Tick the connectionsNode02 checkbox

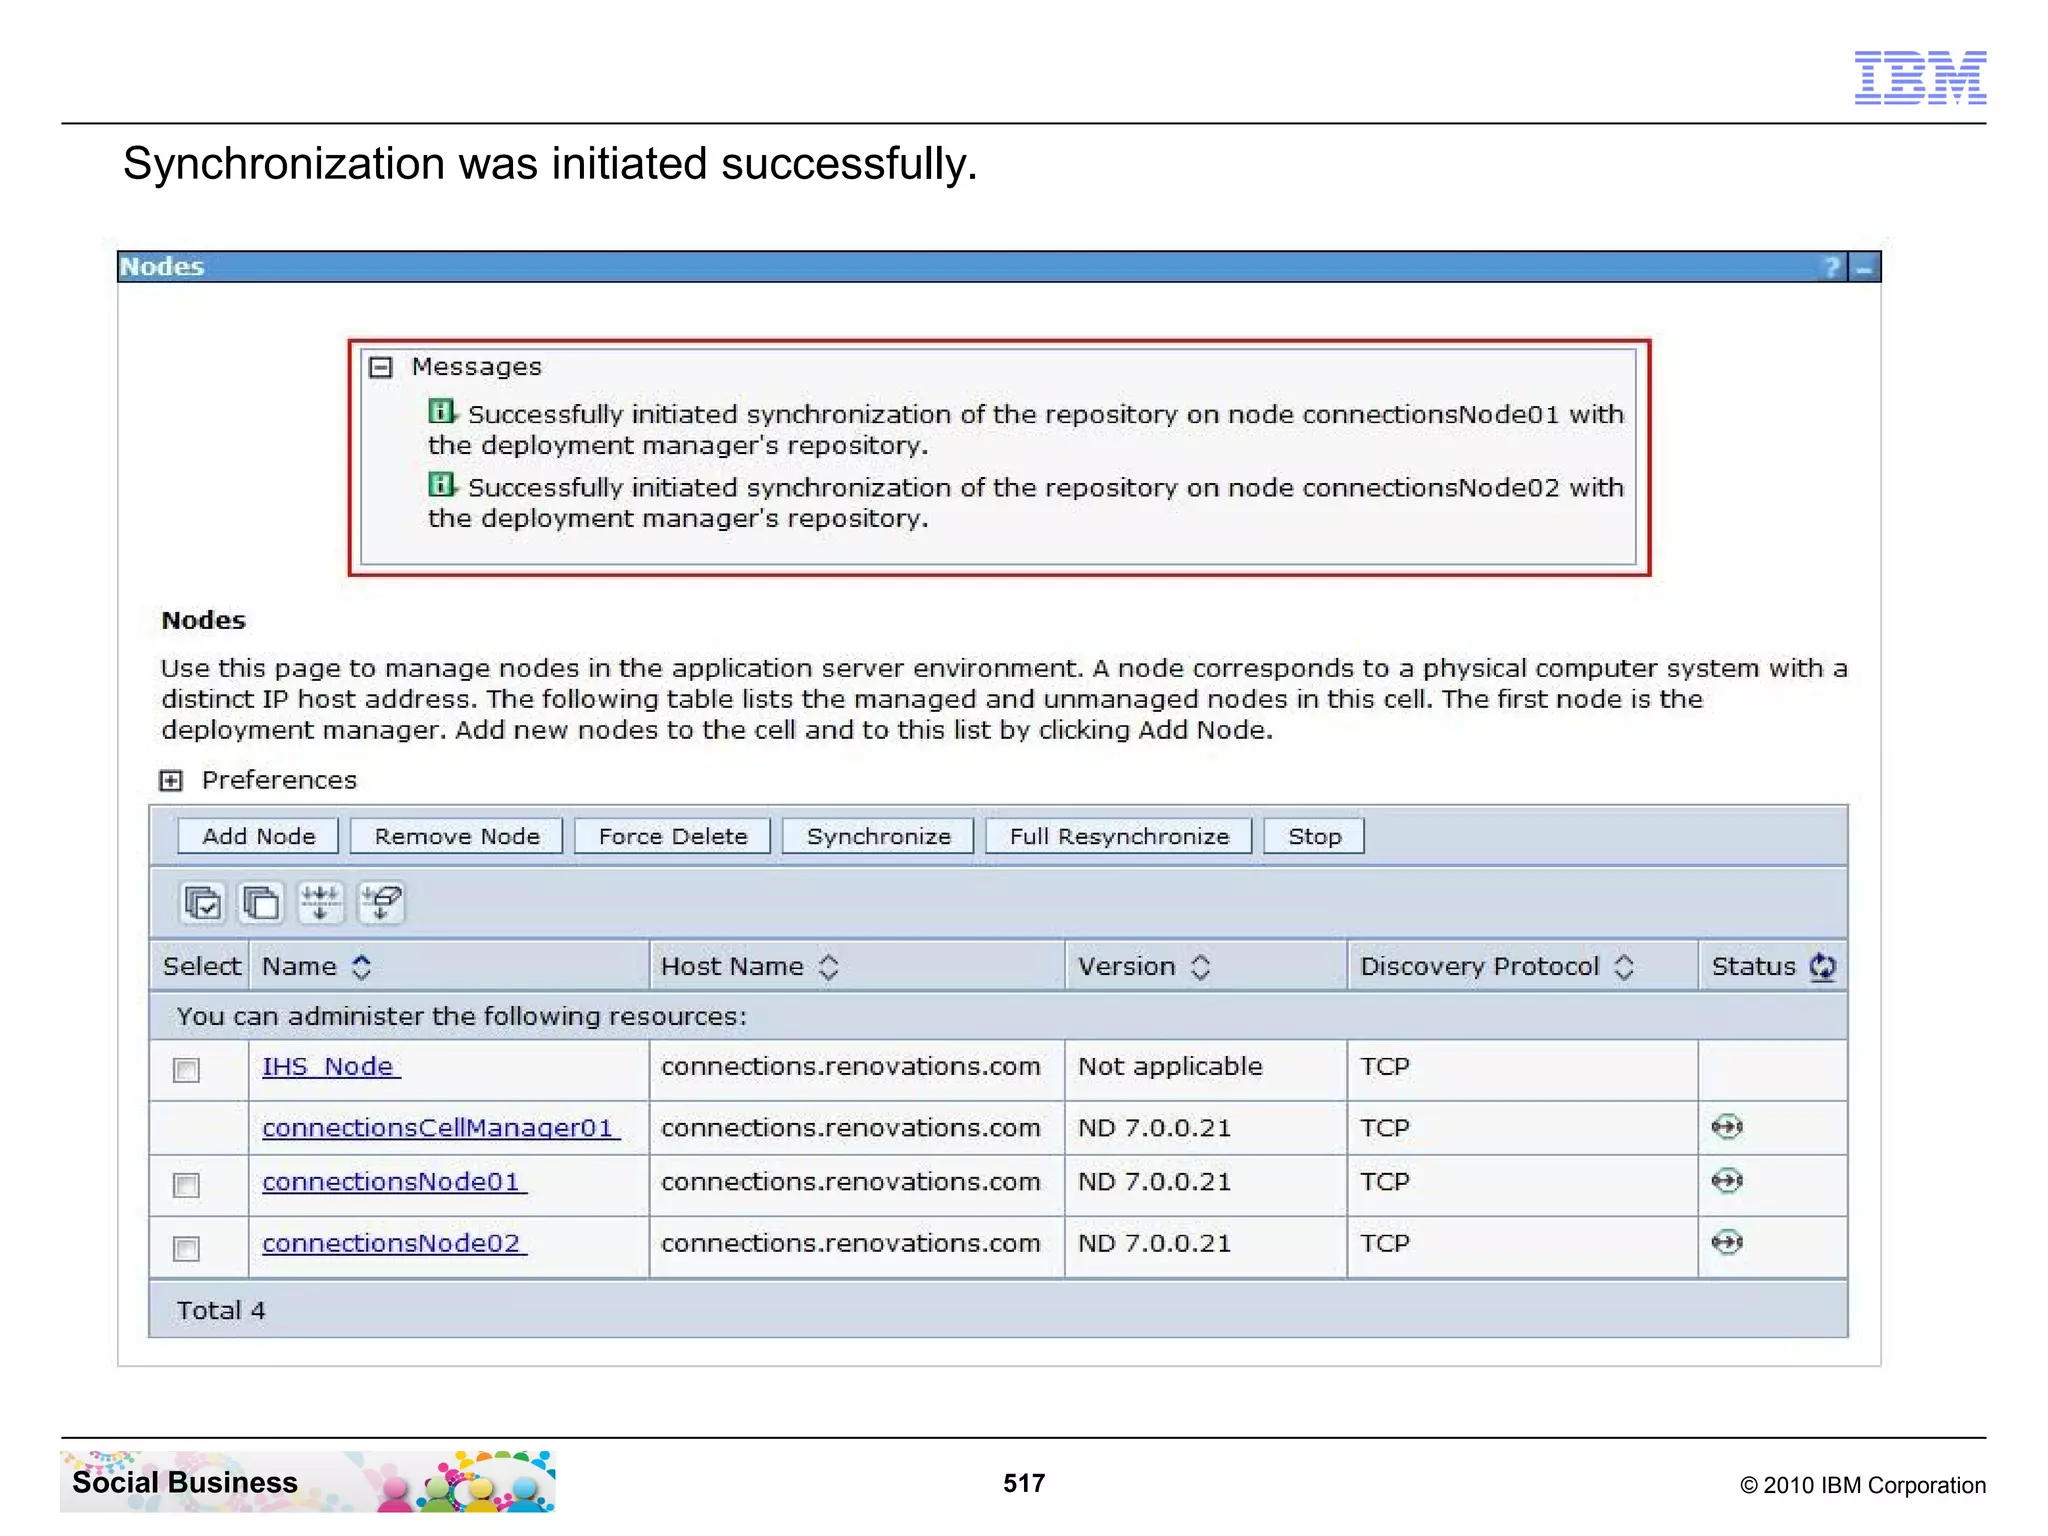pyautogui.click(x=186, y=1248)
